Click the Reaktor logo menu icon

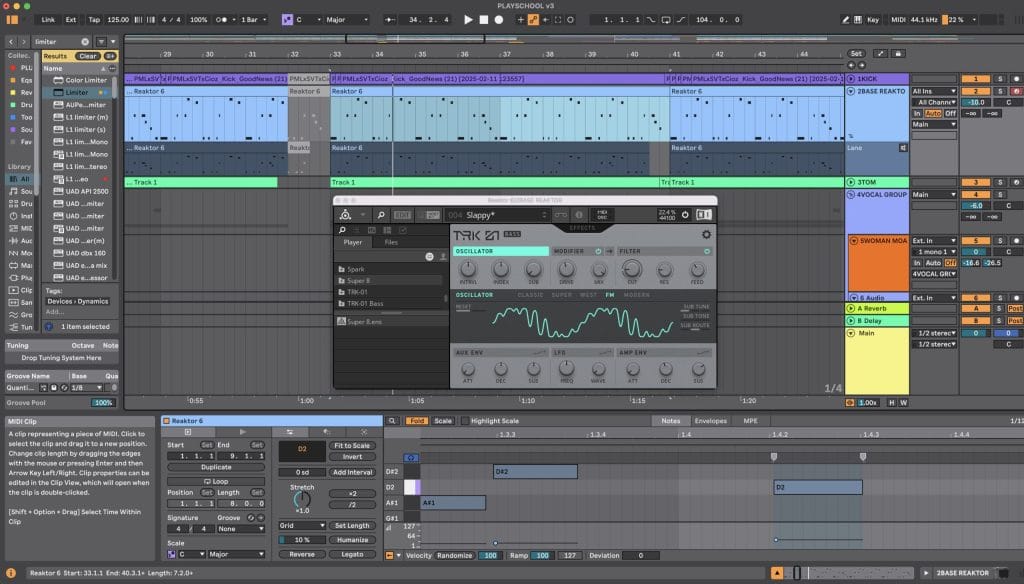(x=345, y=214)
